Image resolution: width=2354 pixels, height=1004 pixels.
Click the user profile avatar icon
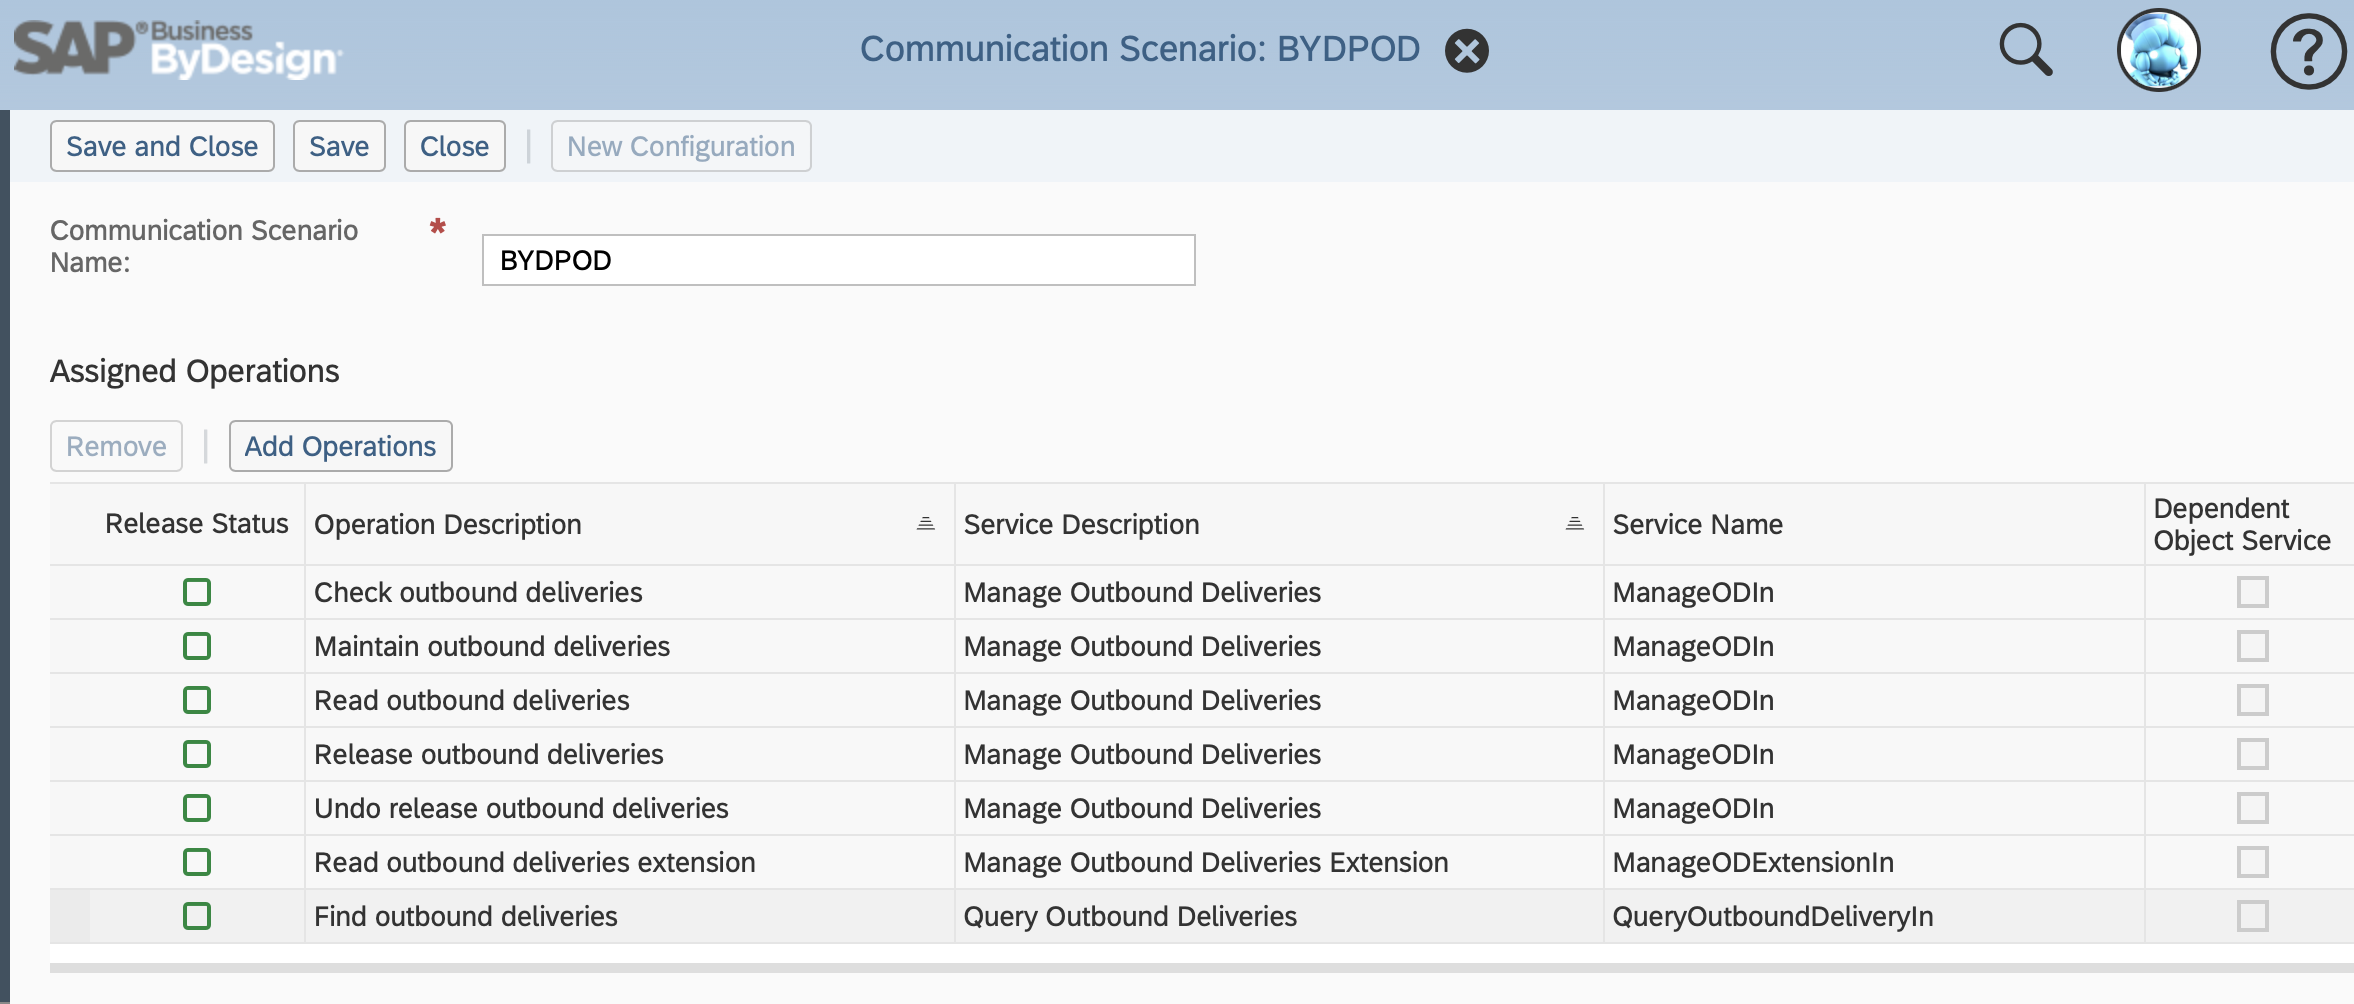2159,50
